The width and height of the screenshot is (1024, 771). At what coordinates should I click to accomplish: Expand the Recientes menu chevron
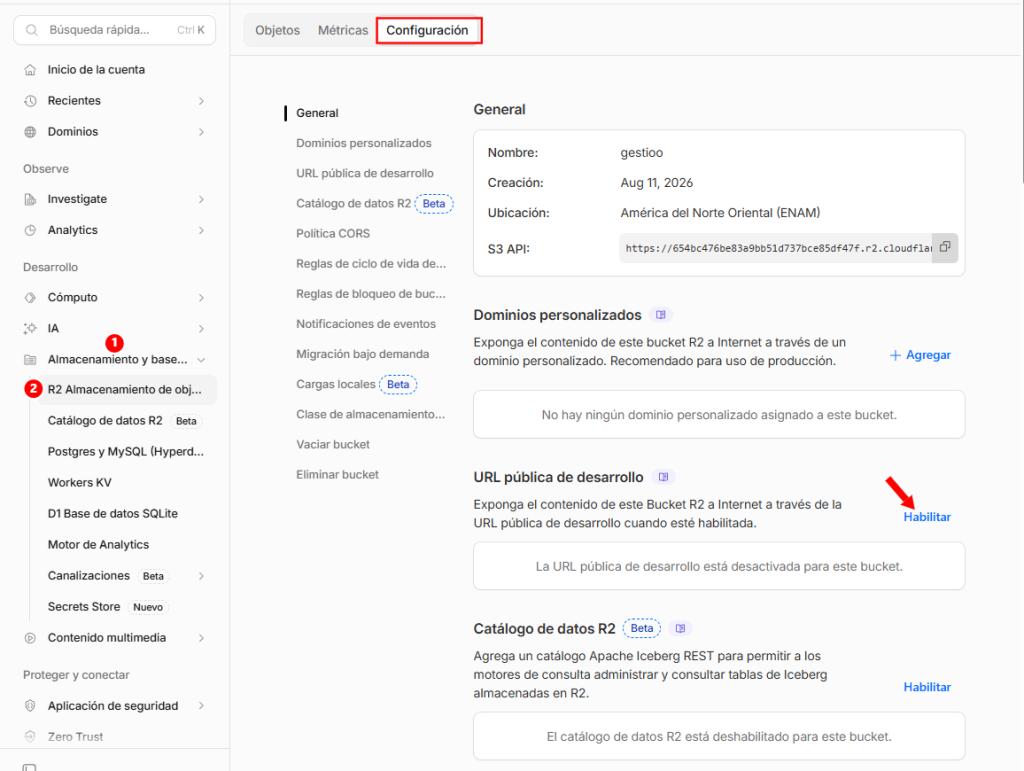[x=201, y=101]
